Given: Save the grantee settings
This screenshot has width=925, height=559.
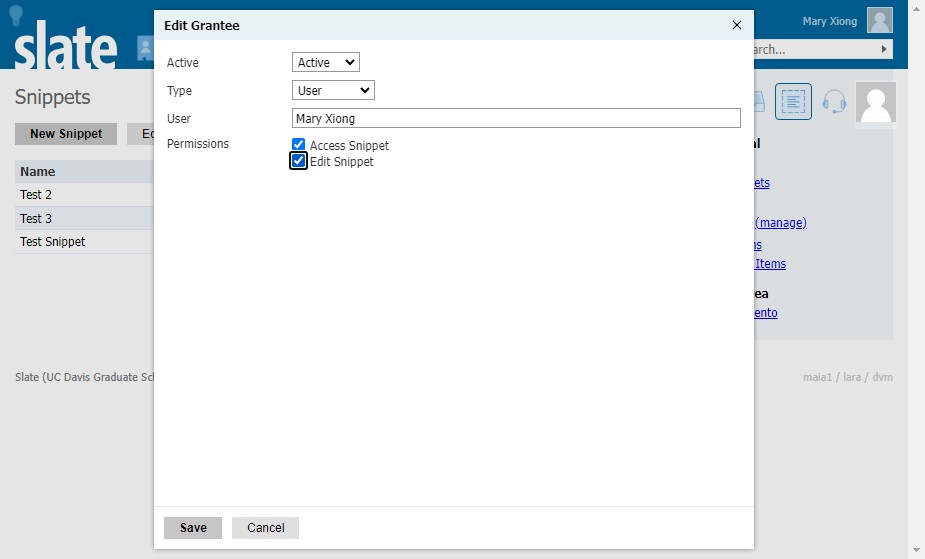Looking at the screenshot, I should (193, 528).
